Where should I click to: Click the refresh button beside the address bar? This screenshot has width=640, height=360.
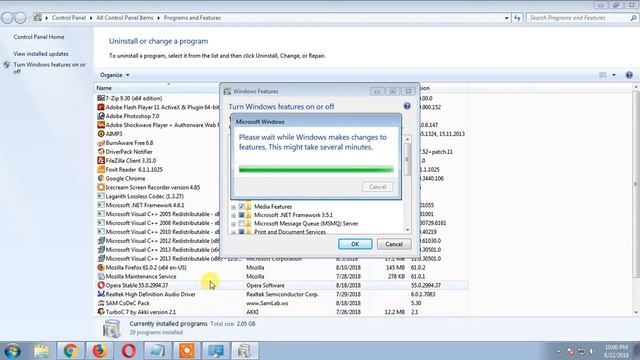[x=517, y=18]
